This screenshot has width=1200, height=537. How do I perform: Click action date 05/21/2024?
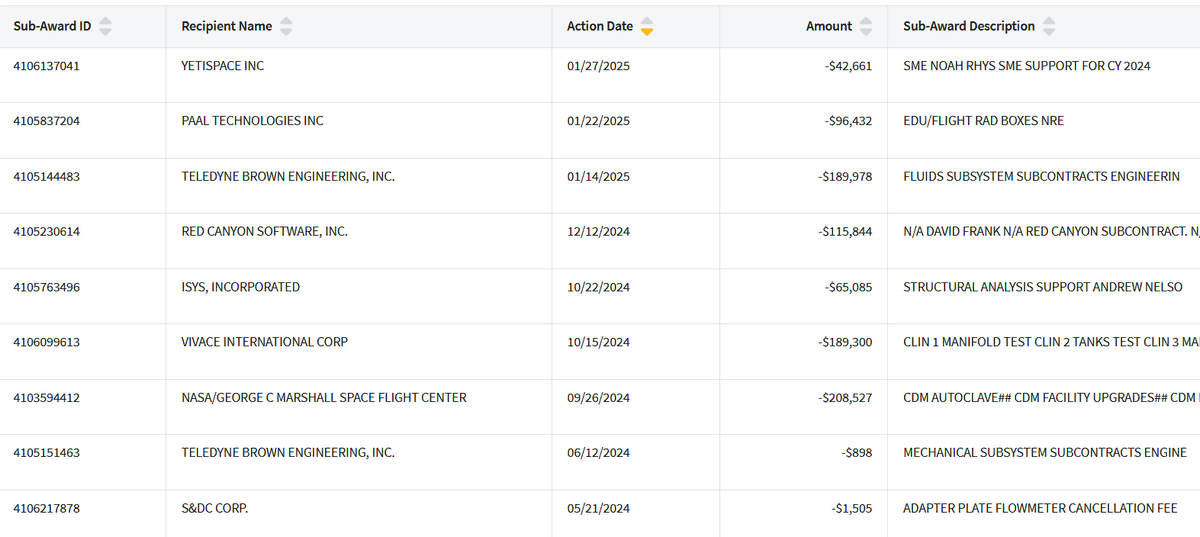pyautogui.click(x=598, y=508)
